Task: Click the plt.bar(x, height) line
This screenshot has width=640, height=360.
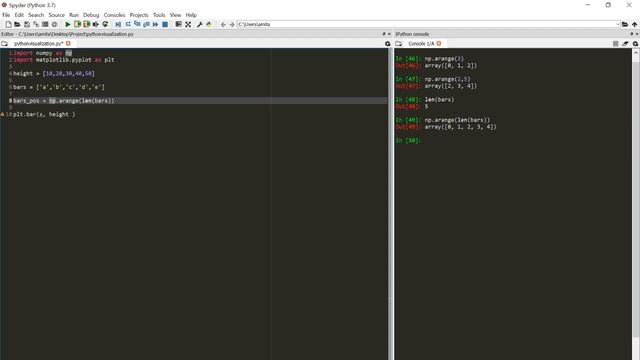Action: pos(44,114)
